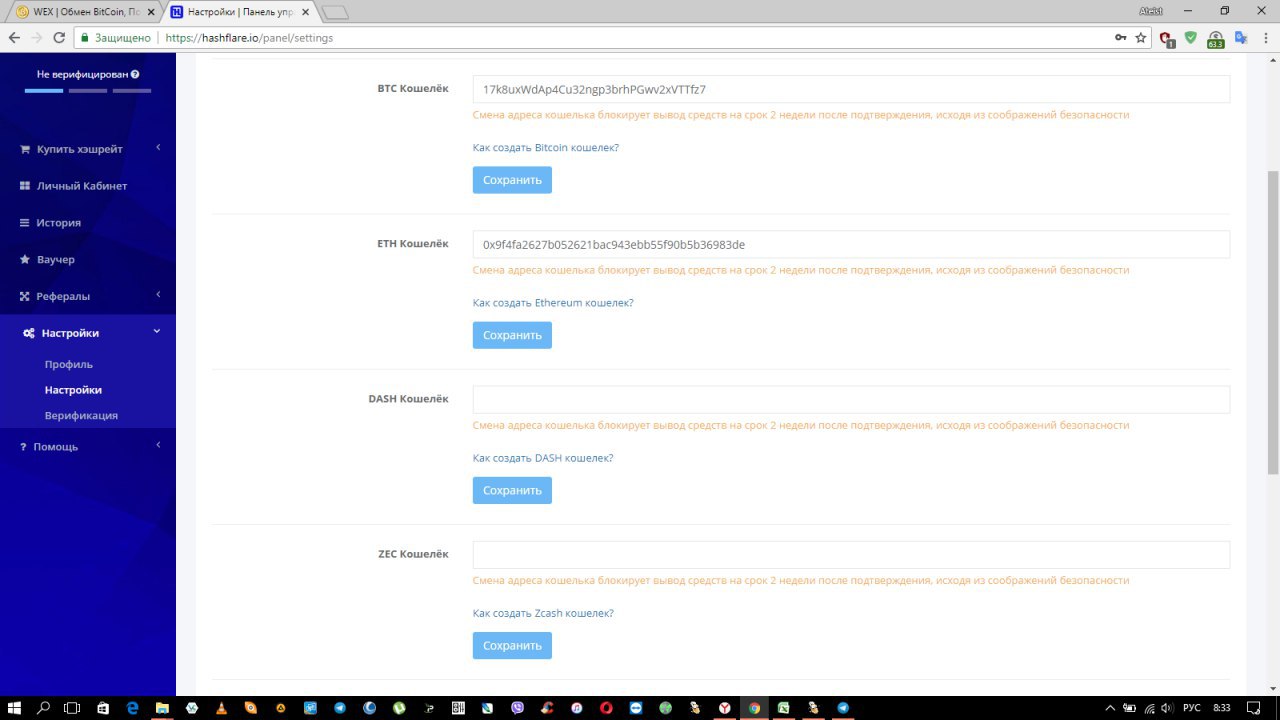This screenshot has width=1280, height=720.
Task: Open Task View in the taskbar
Action: point(72,707)
